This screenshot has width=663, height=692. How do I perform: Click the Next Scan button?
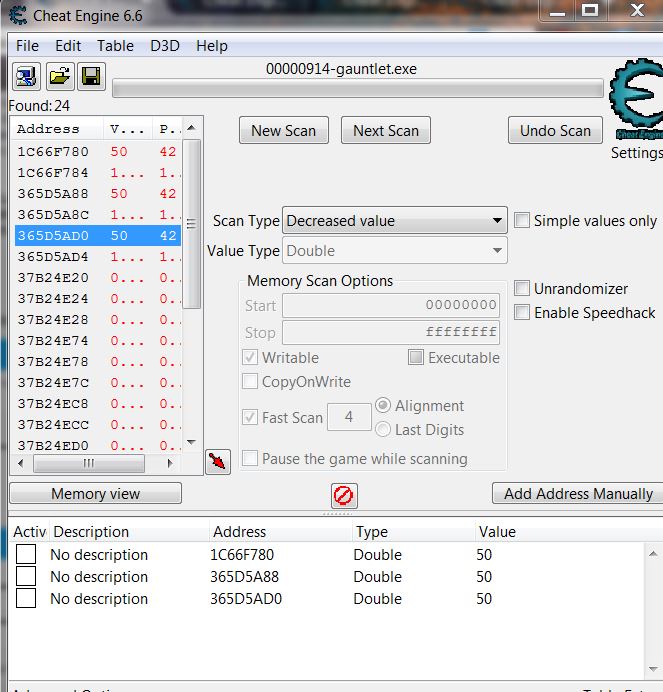(386, 130)
